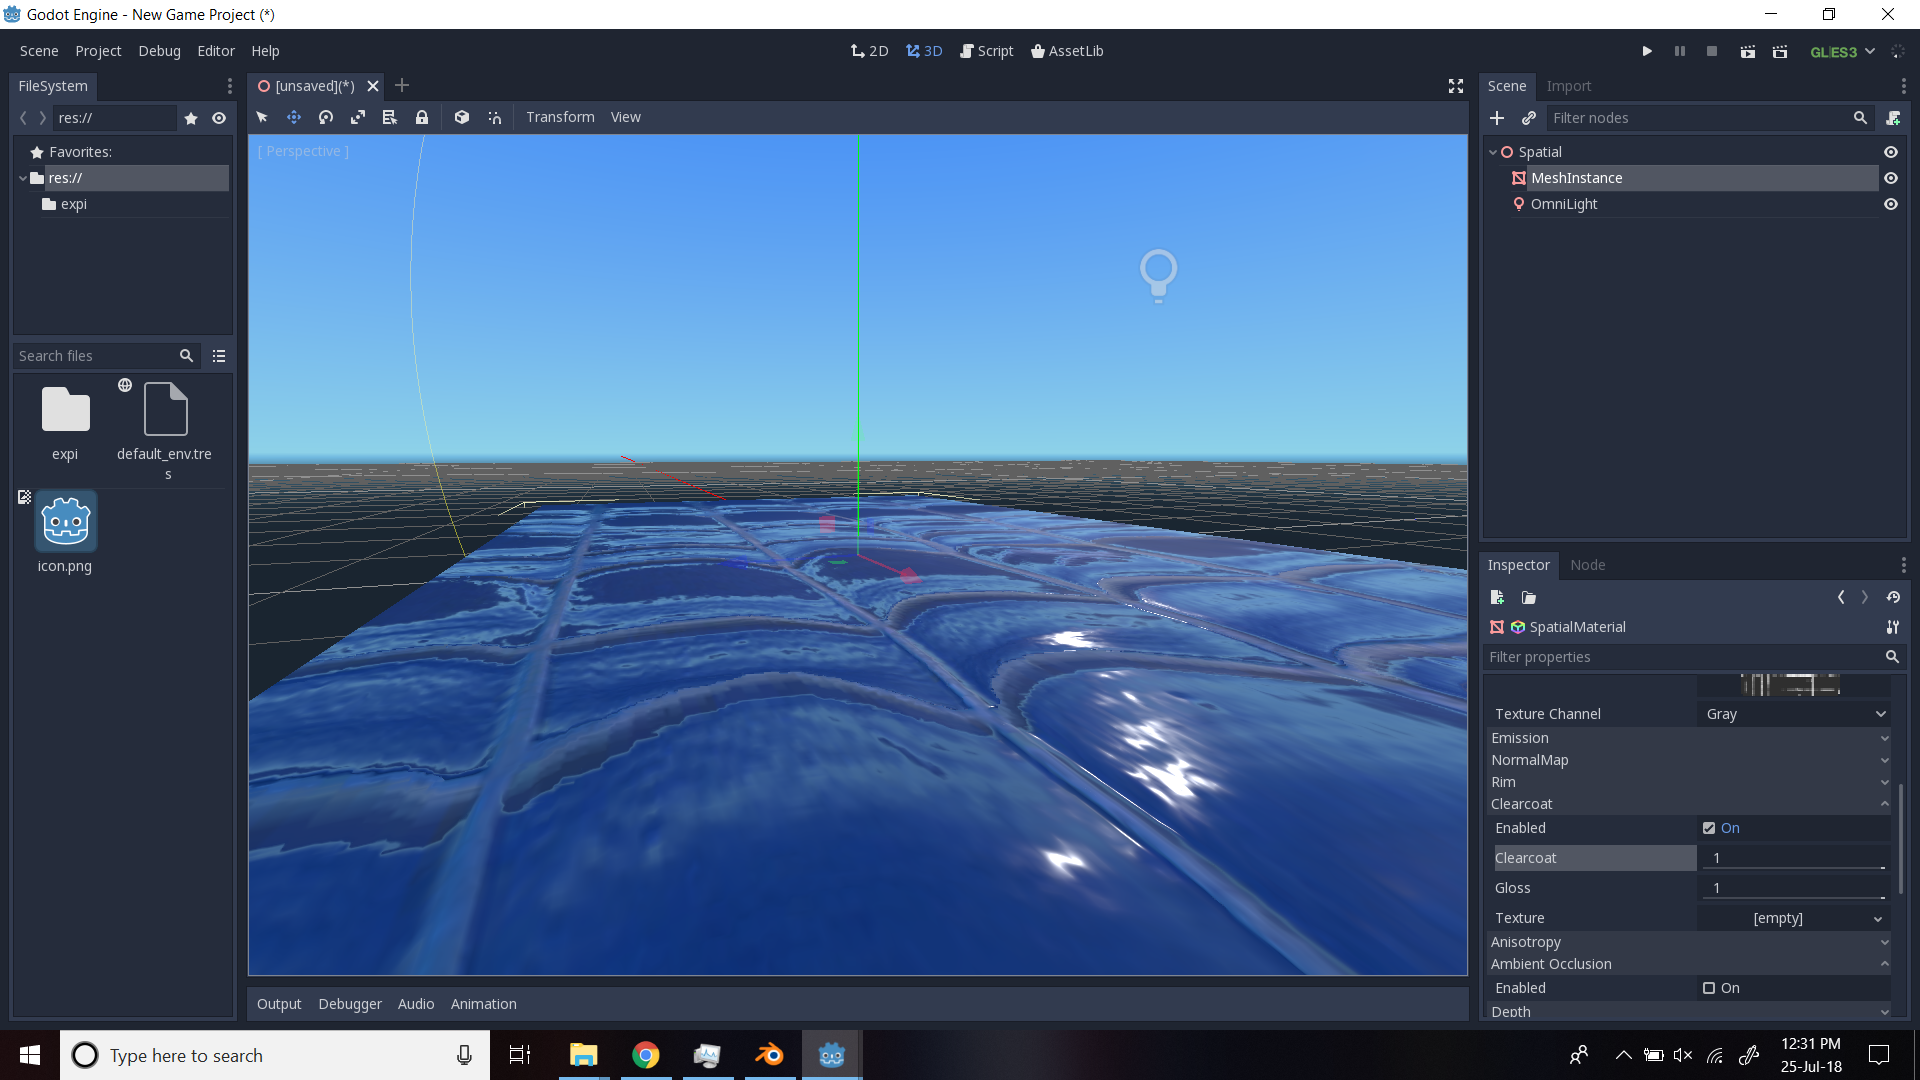
Task: Collapse the res:// folder in FileSystem
Action: [23, 178]
